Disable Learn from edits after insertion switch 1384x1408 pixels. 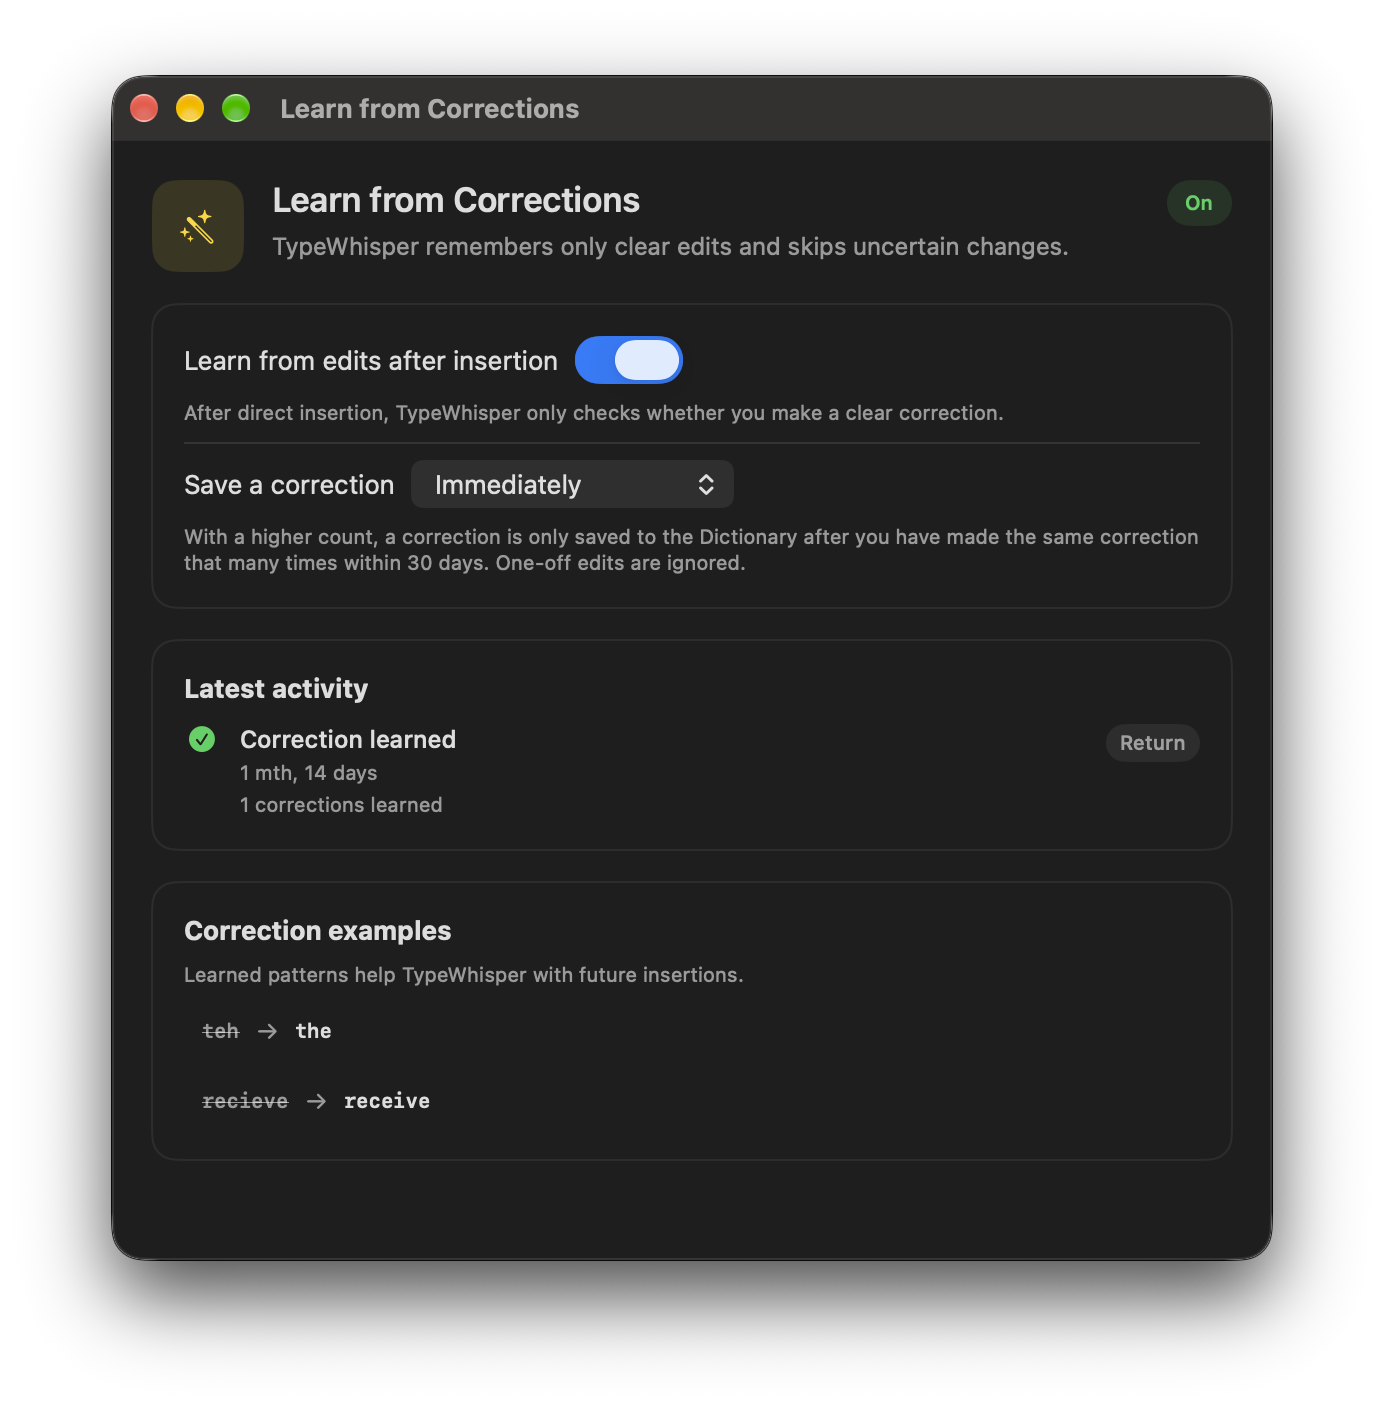(629, 360)
